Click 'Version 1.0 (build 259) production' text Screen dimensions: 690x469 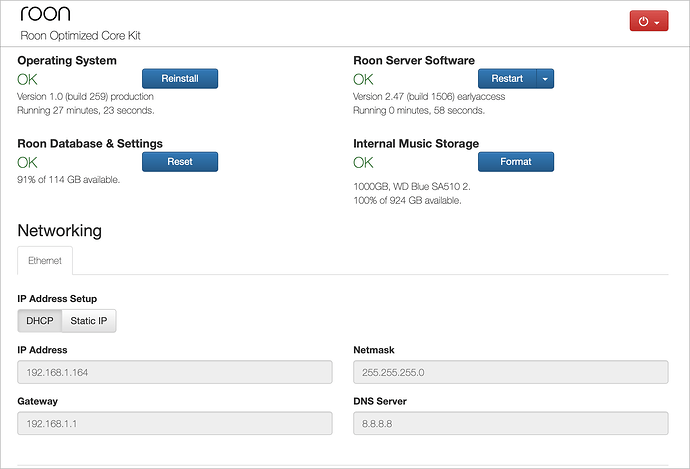pyautogui.click(x=85, y=96)
